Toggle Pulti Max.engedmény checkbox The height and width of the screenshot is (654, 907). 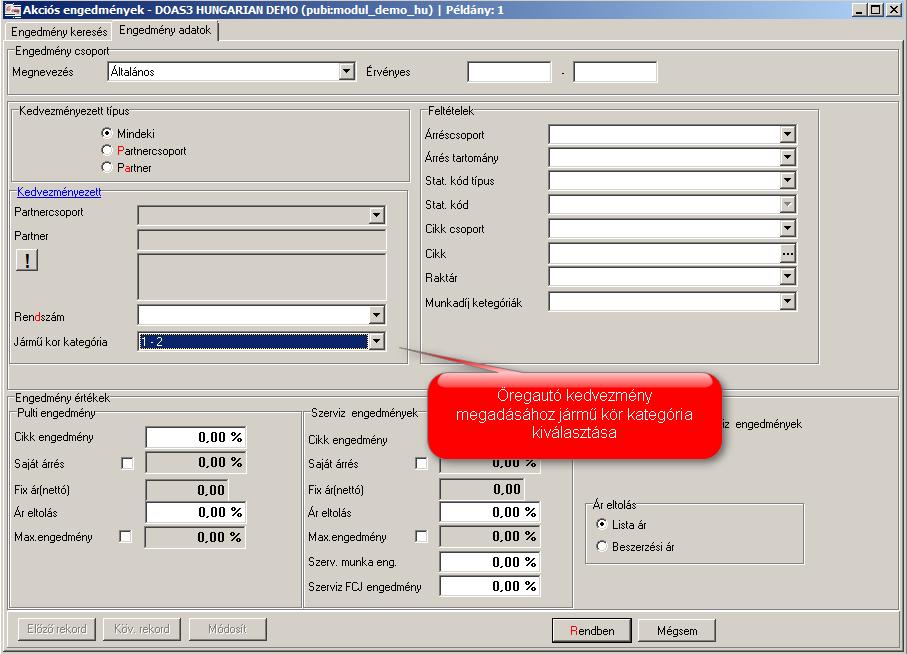125,537
